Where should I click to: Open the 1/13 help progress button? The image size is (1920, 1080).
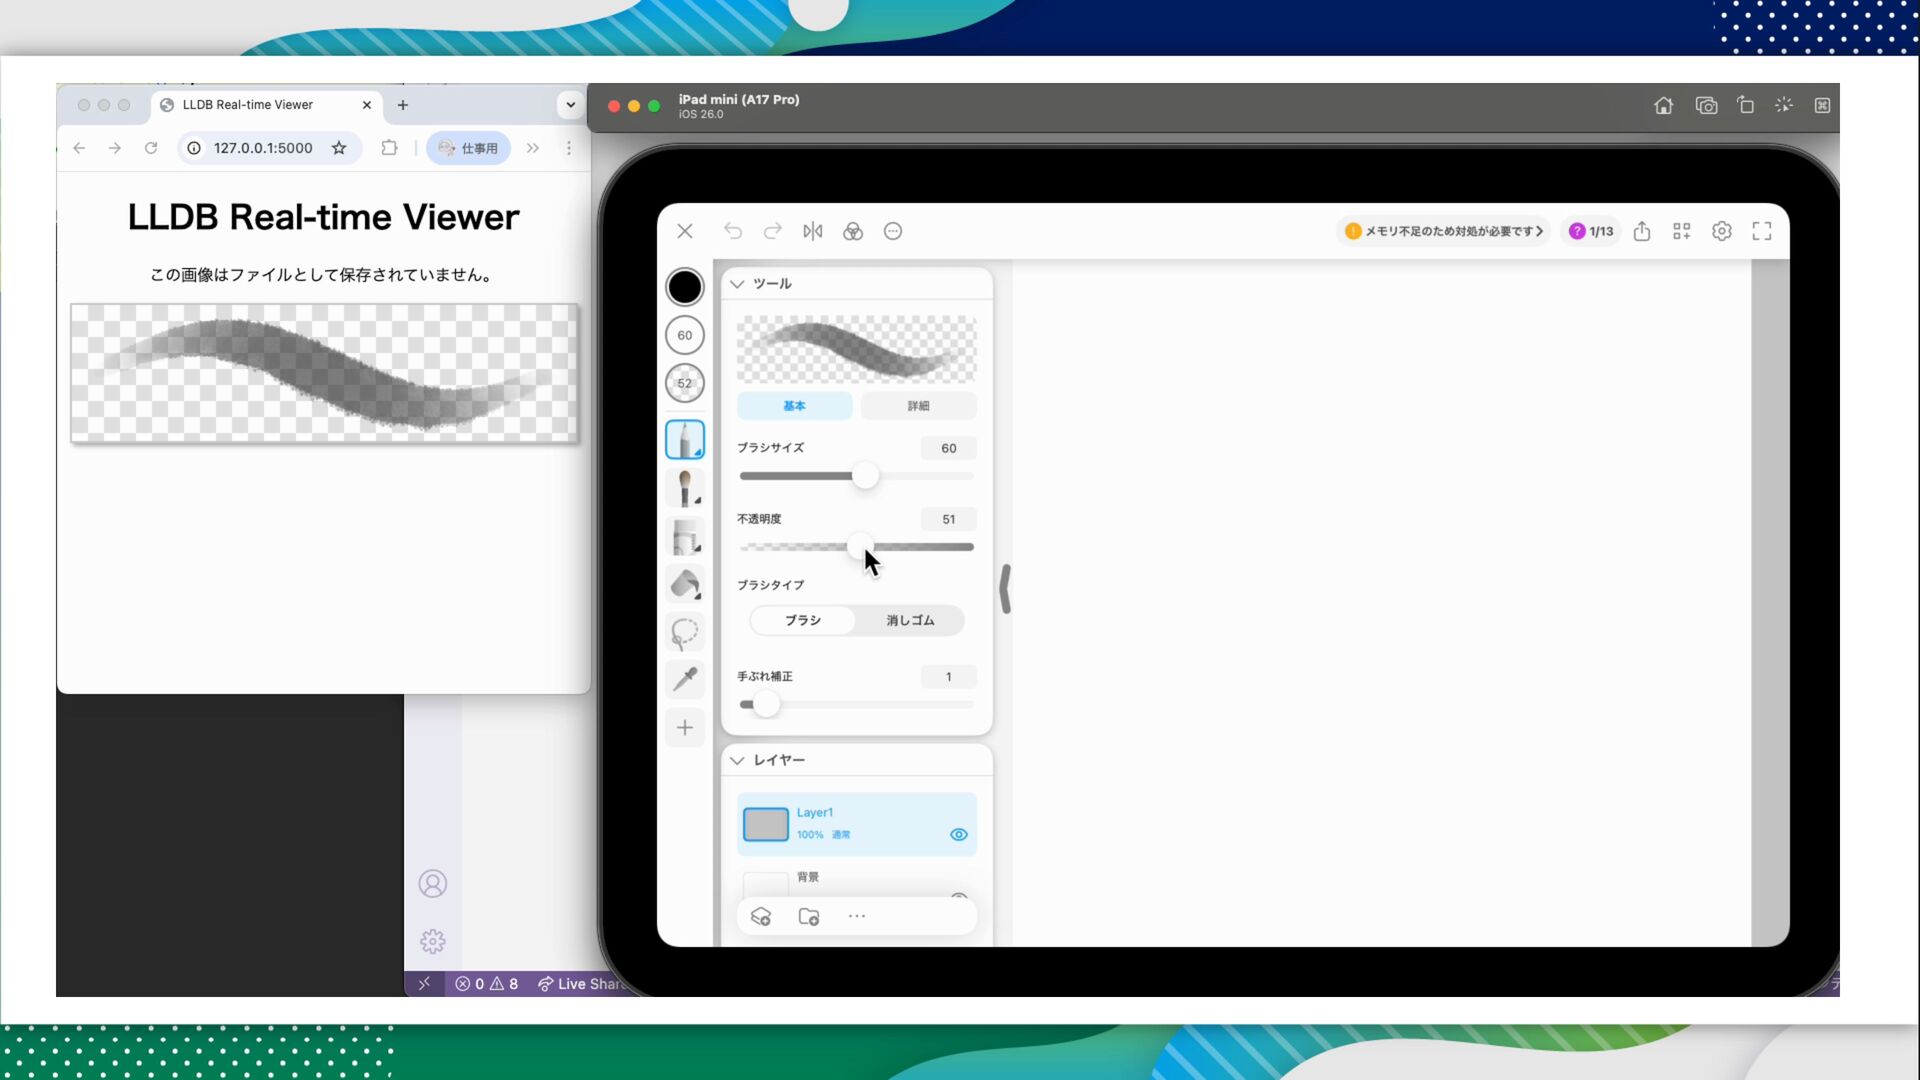point(1591,231)
